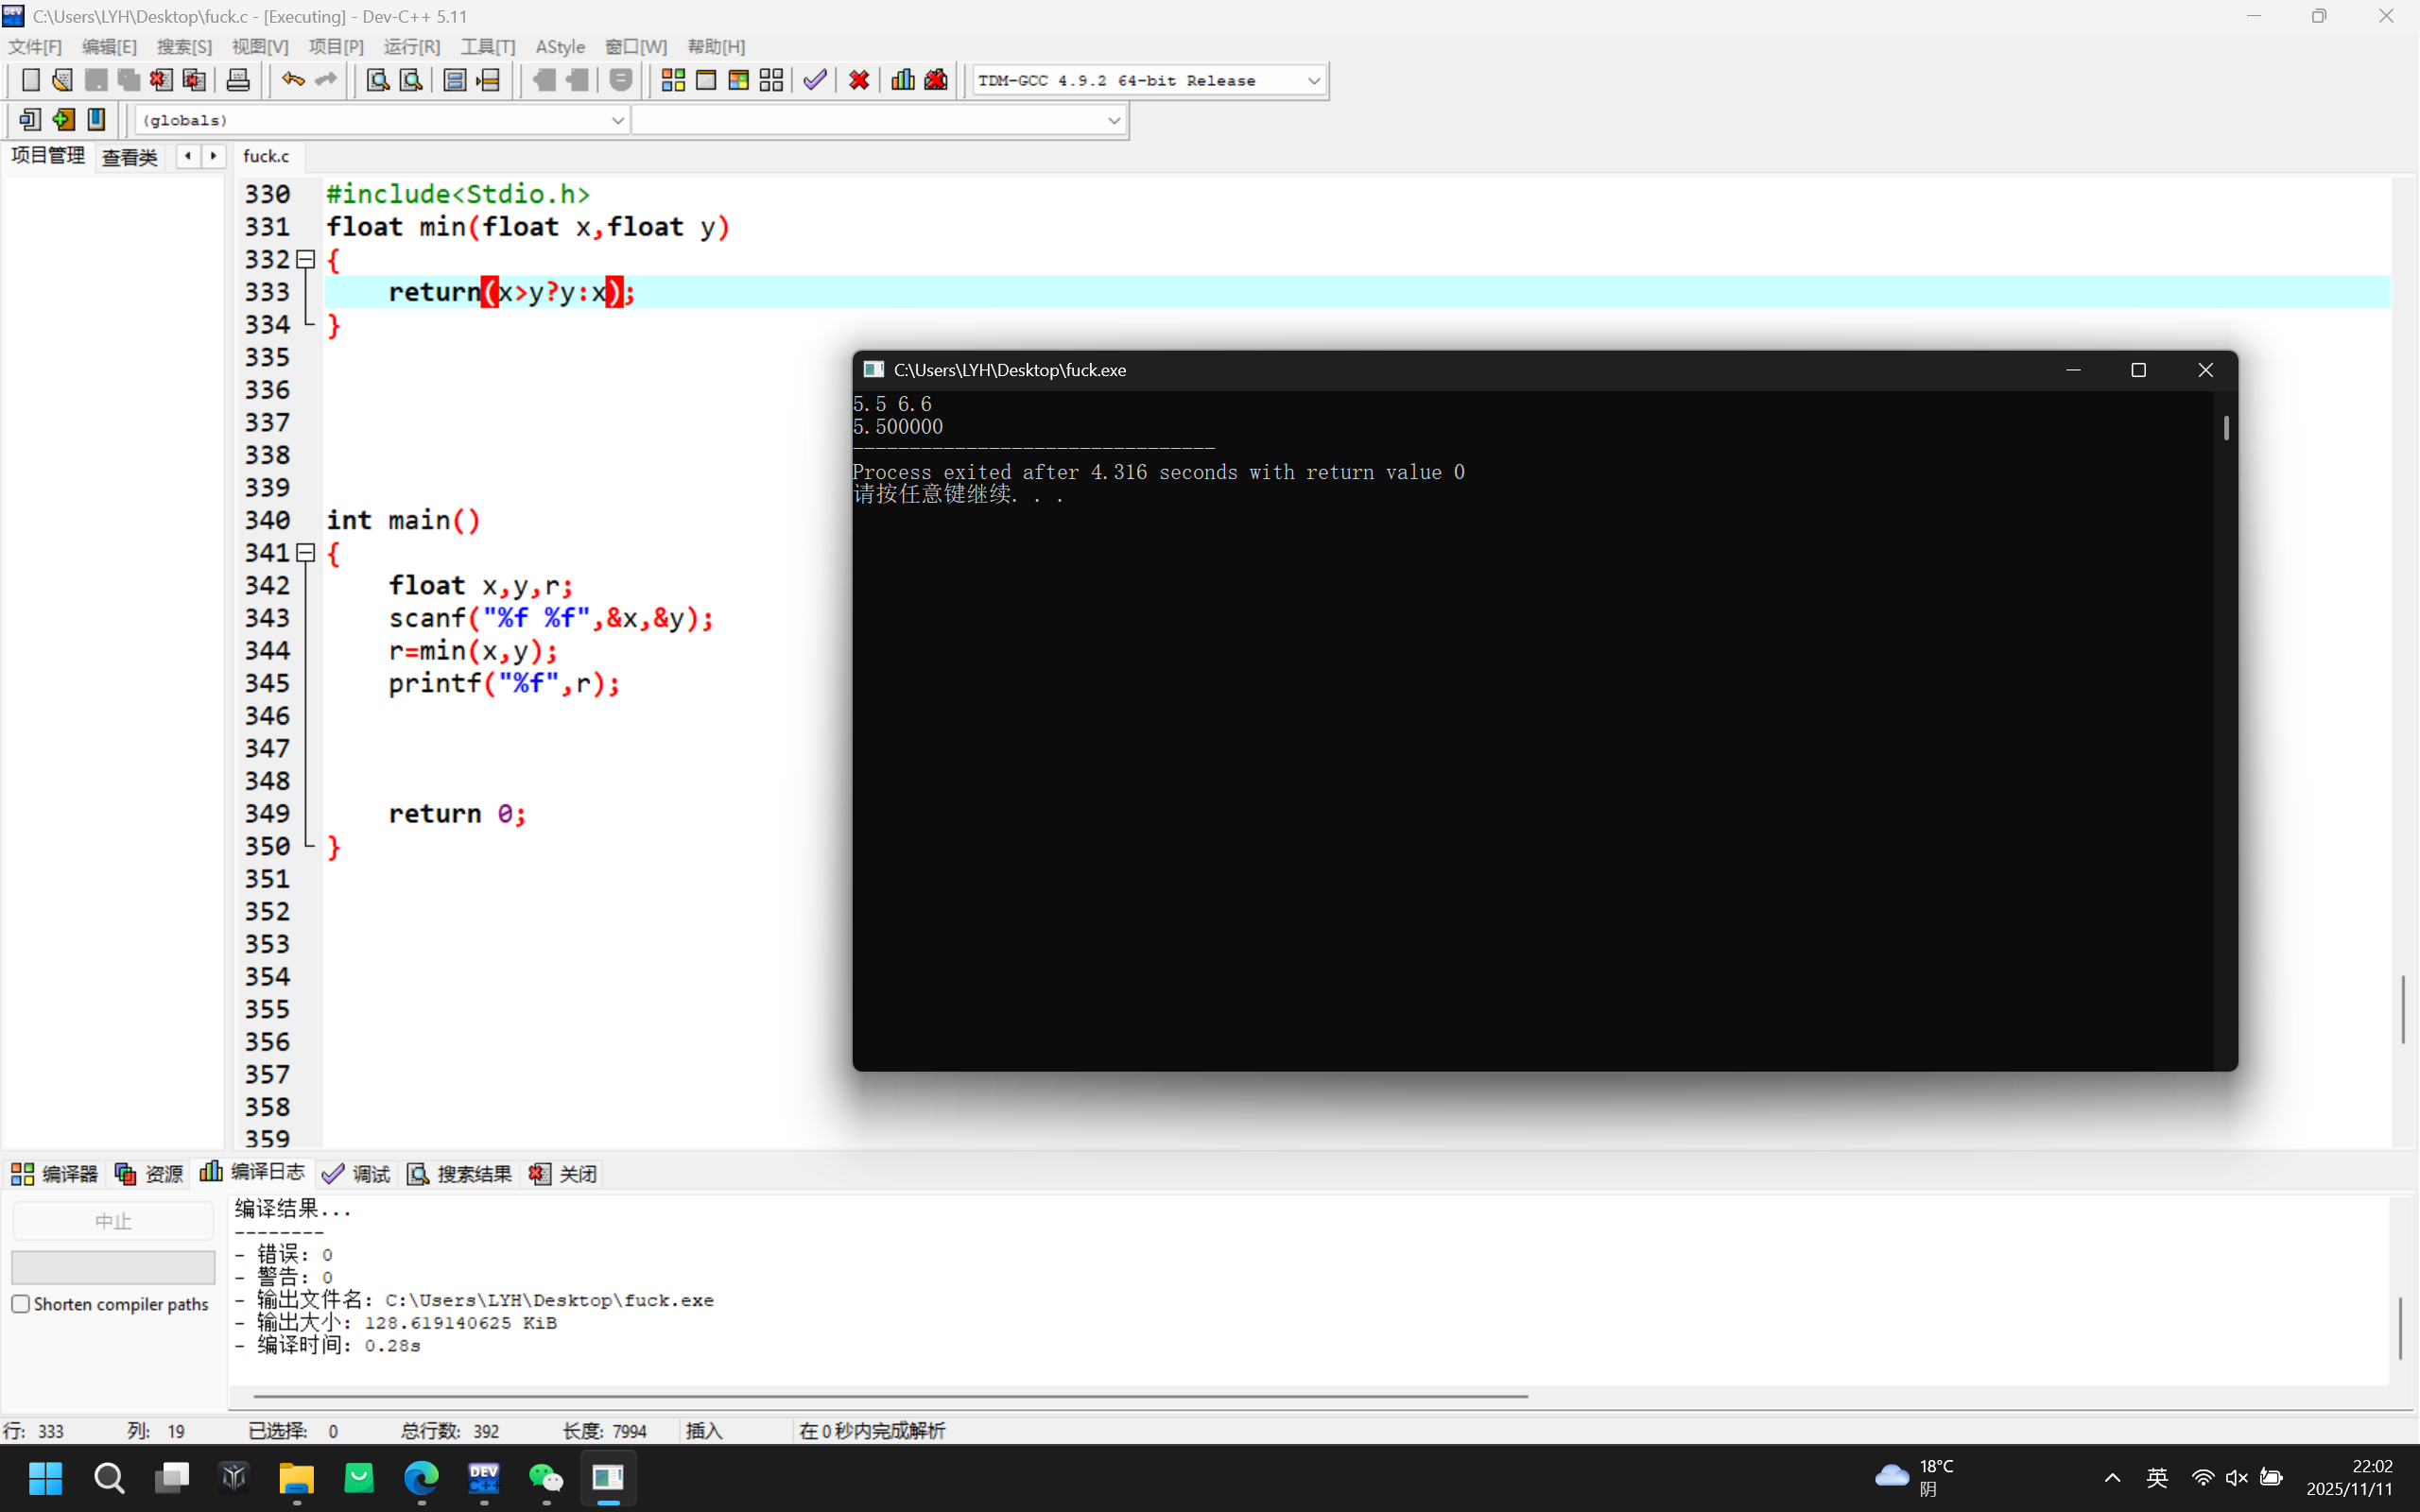Click the Profile analysis bar chart icon

[902, 80]
